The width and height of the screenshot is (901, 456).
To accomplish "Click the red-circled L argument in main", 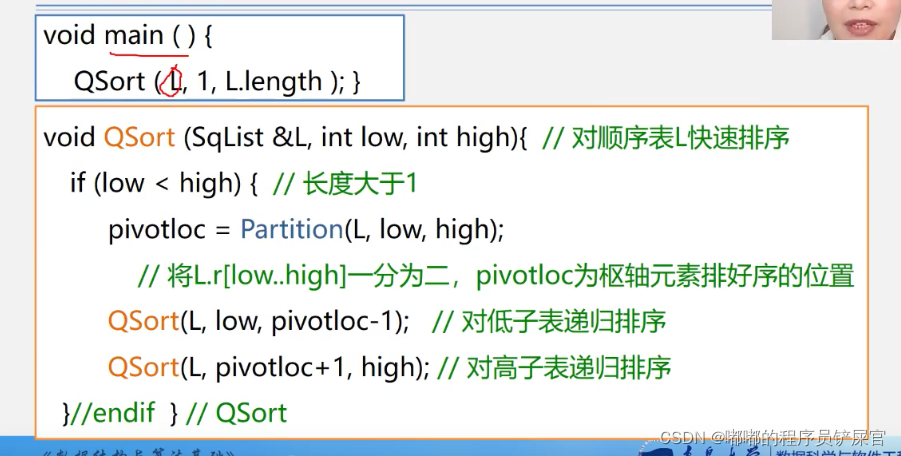I will coord(172,80).
